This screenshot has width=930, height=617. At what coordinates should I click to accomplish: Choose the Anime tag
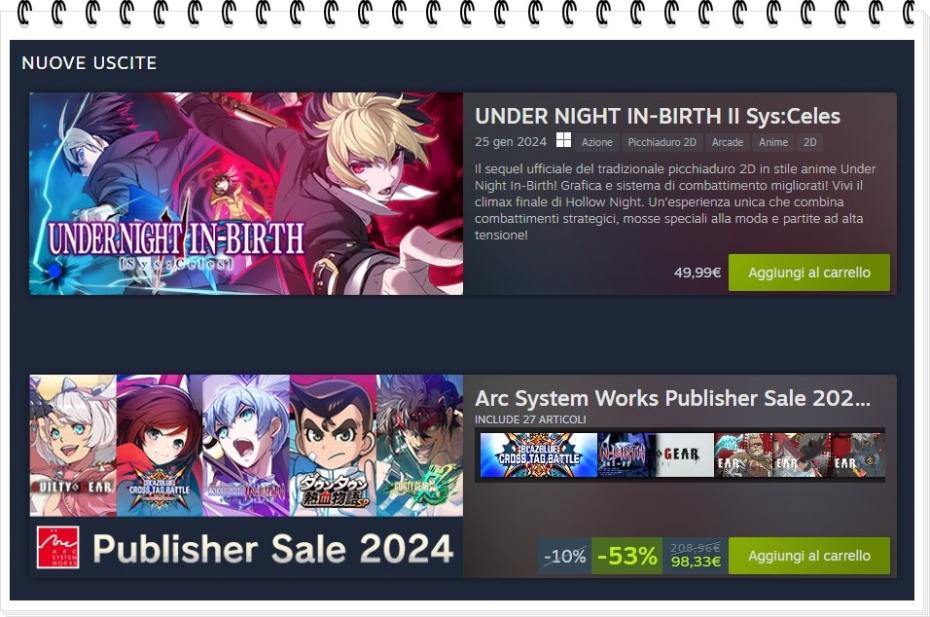click(x=773, y=142)
